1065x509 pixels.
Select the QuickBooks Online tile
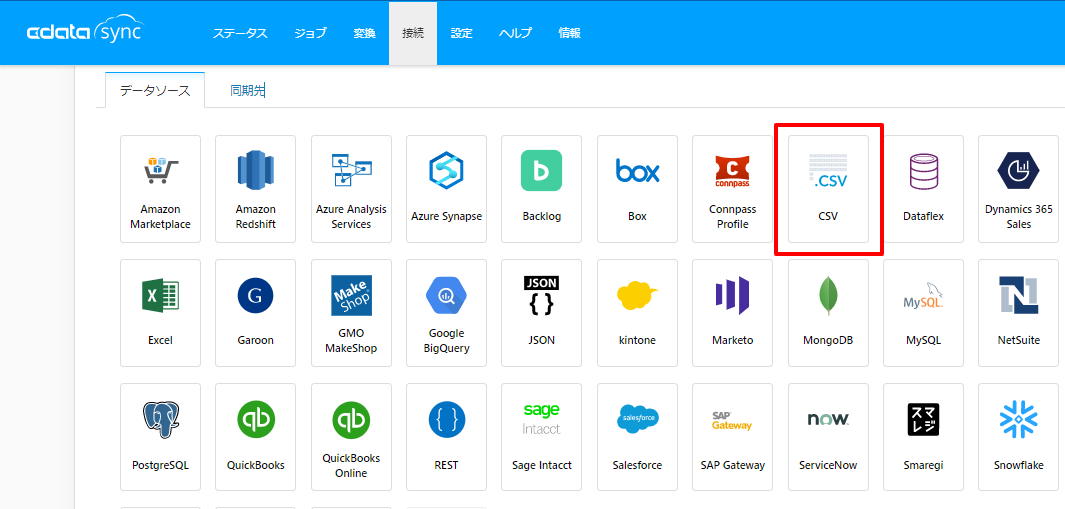(x=351, y=437)
